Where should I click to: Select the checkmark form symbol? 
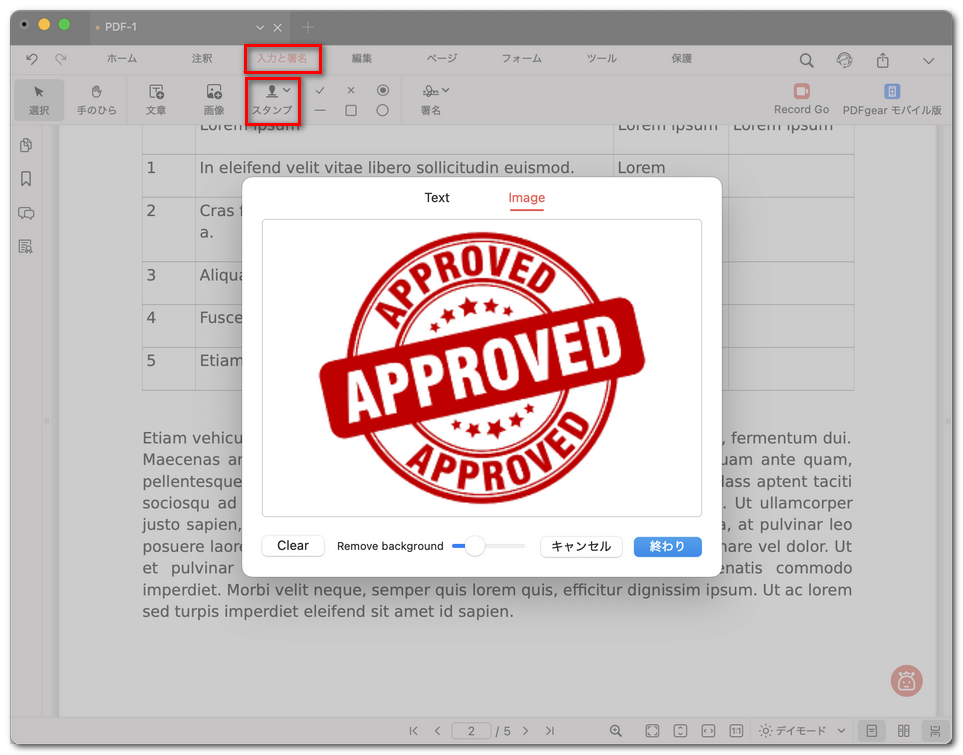coord(320,91)
